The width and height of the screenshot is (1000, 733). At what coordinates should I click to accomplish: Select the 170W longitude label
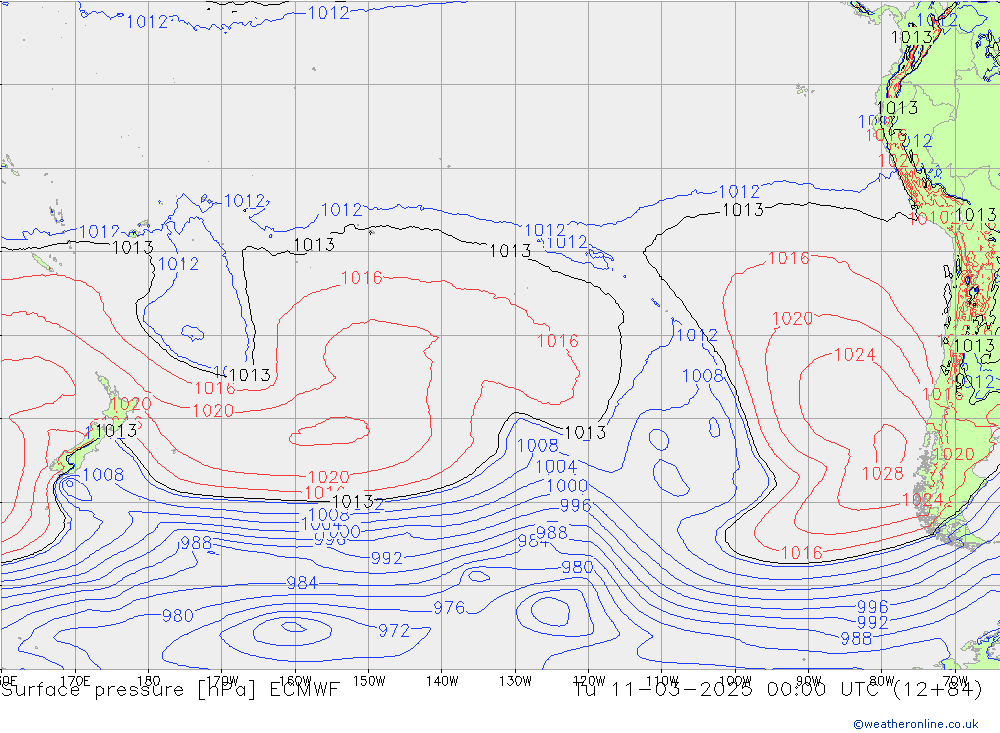tap(222, 681)
